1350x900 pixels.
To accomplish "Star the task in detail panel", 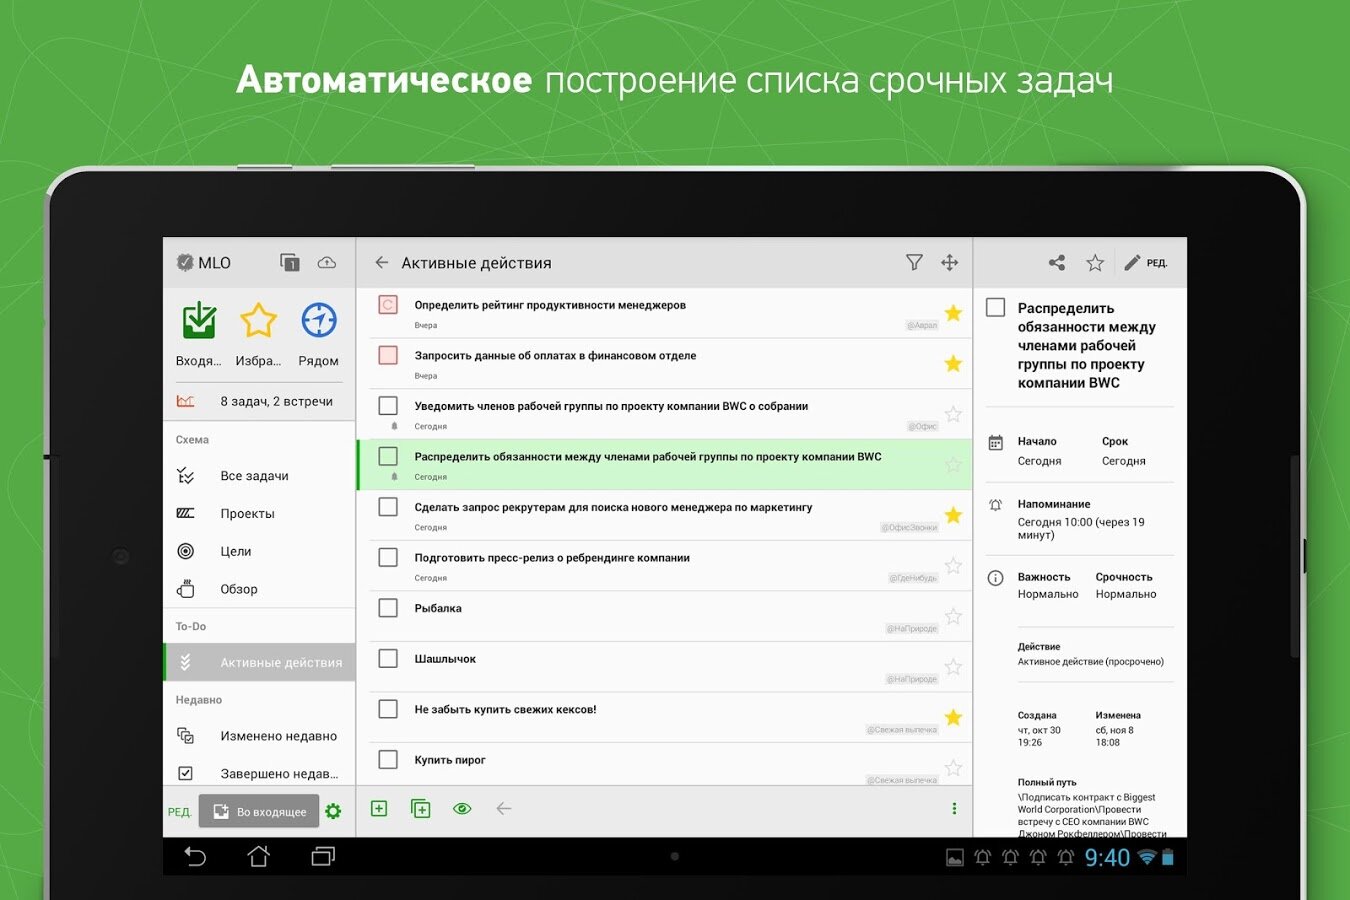I will [1095, 263].
